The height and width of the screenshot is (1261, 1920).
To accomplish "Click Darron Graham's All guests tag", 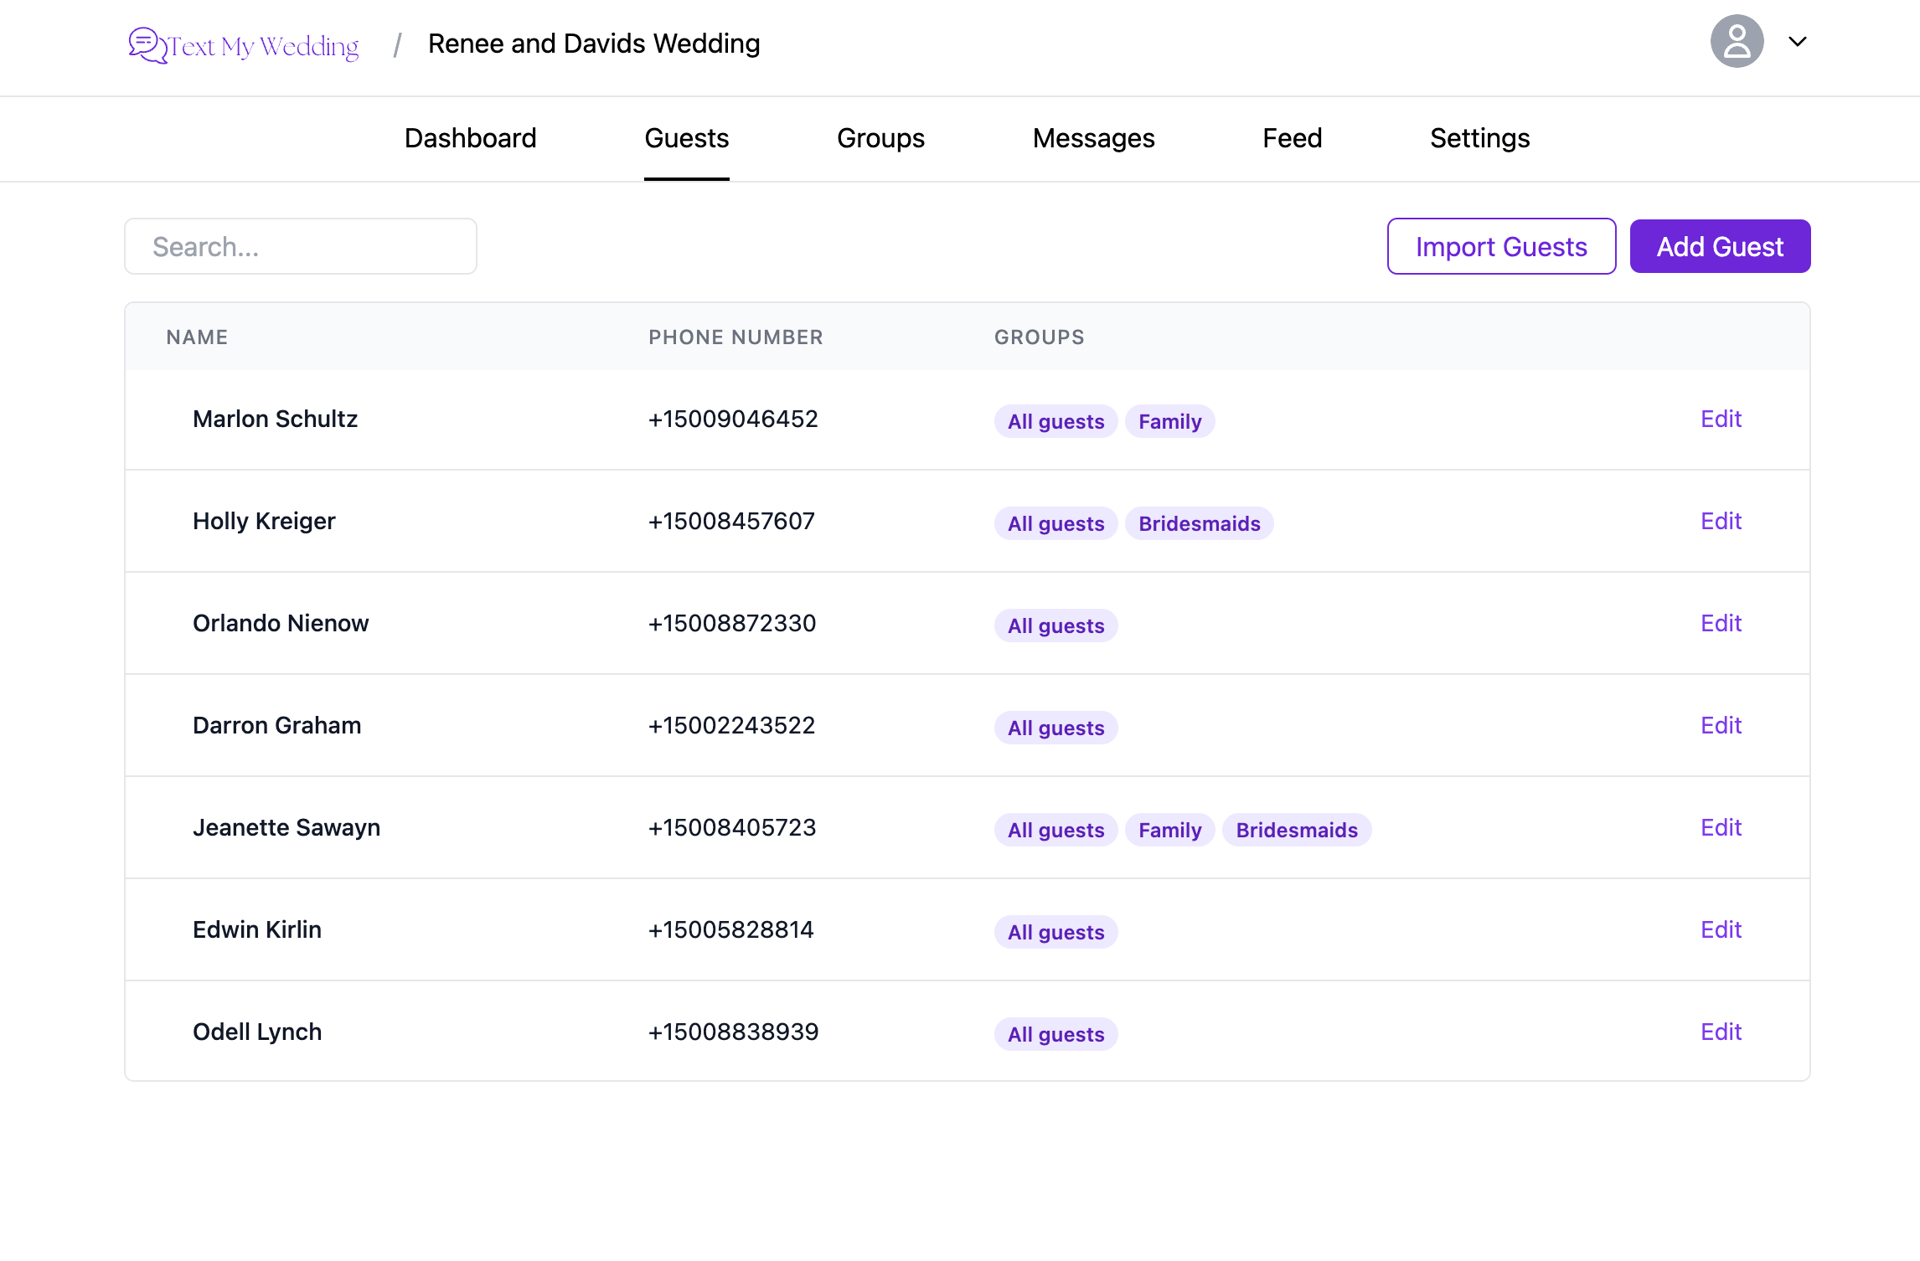I will click(1055, 727).
